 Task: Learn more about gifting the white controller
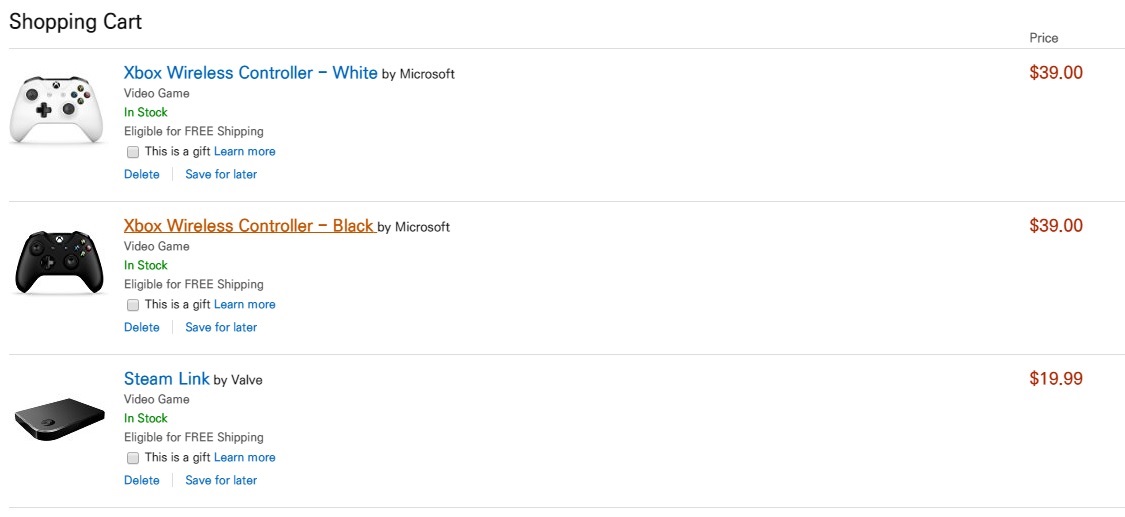[x=244, y=152]
